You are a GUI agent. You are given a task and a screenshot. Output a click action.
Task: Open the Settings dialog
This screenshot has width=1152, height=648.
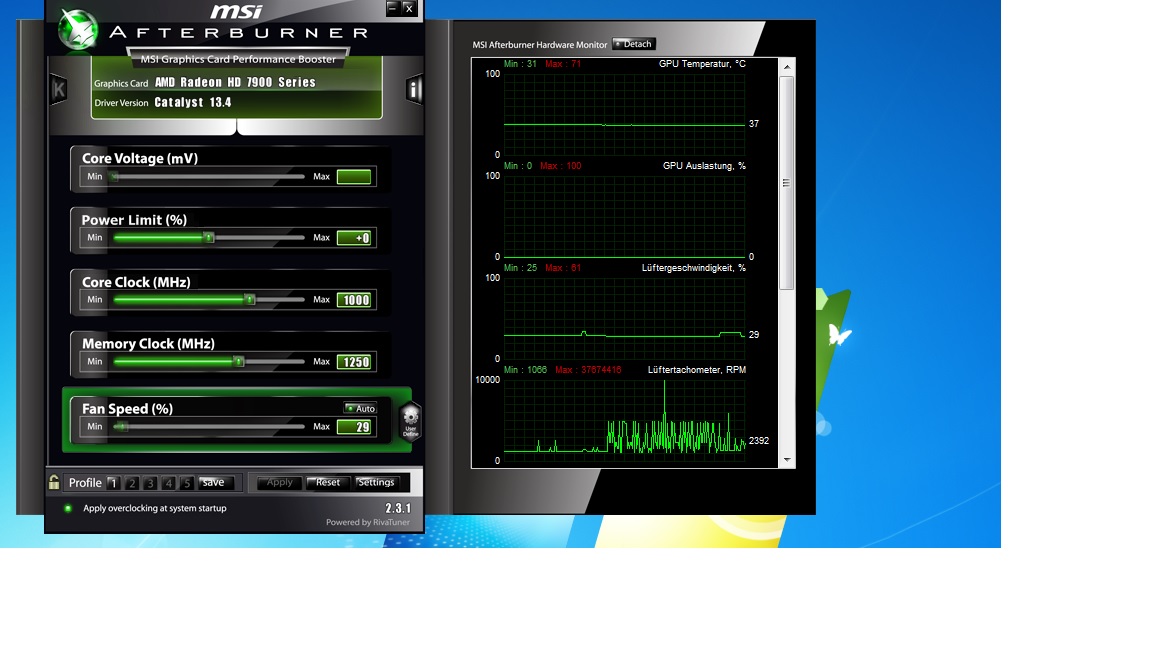pos(376,483)
